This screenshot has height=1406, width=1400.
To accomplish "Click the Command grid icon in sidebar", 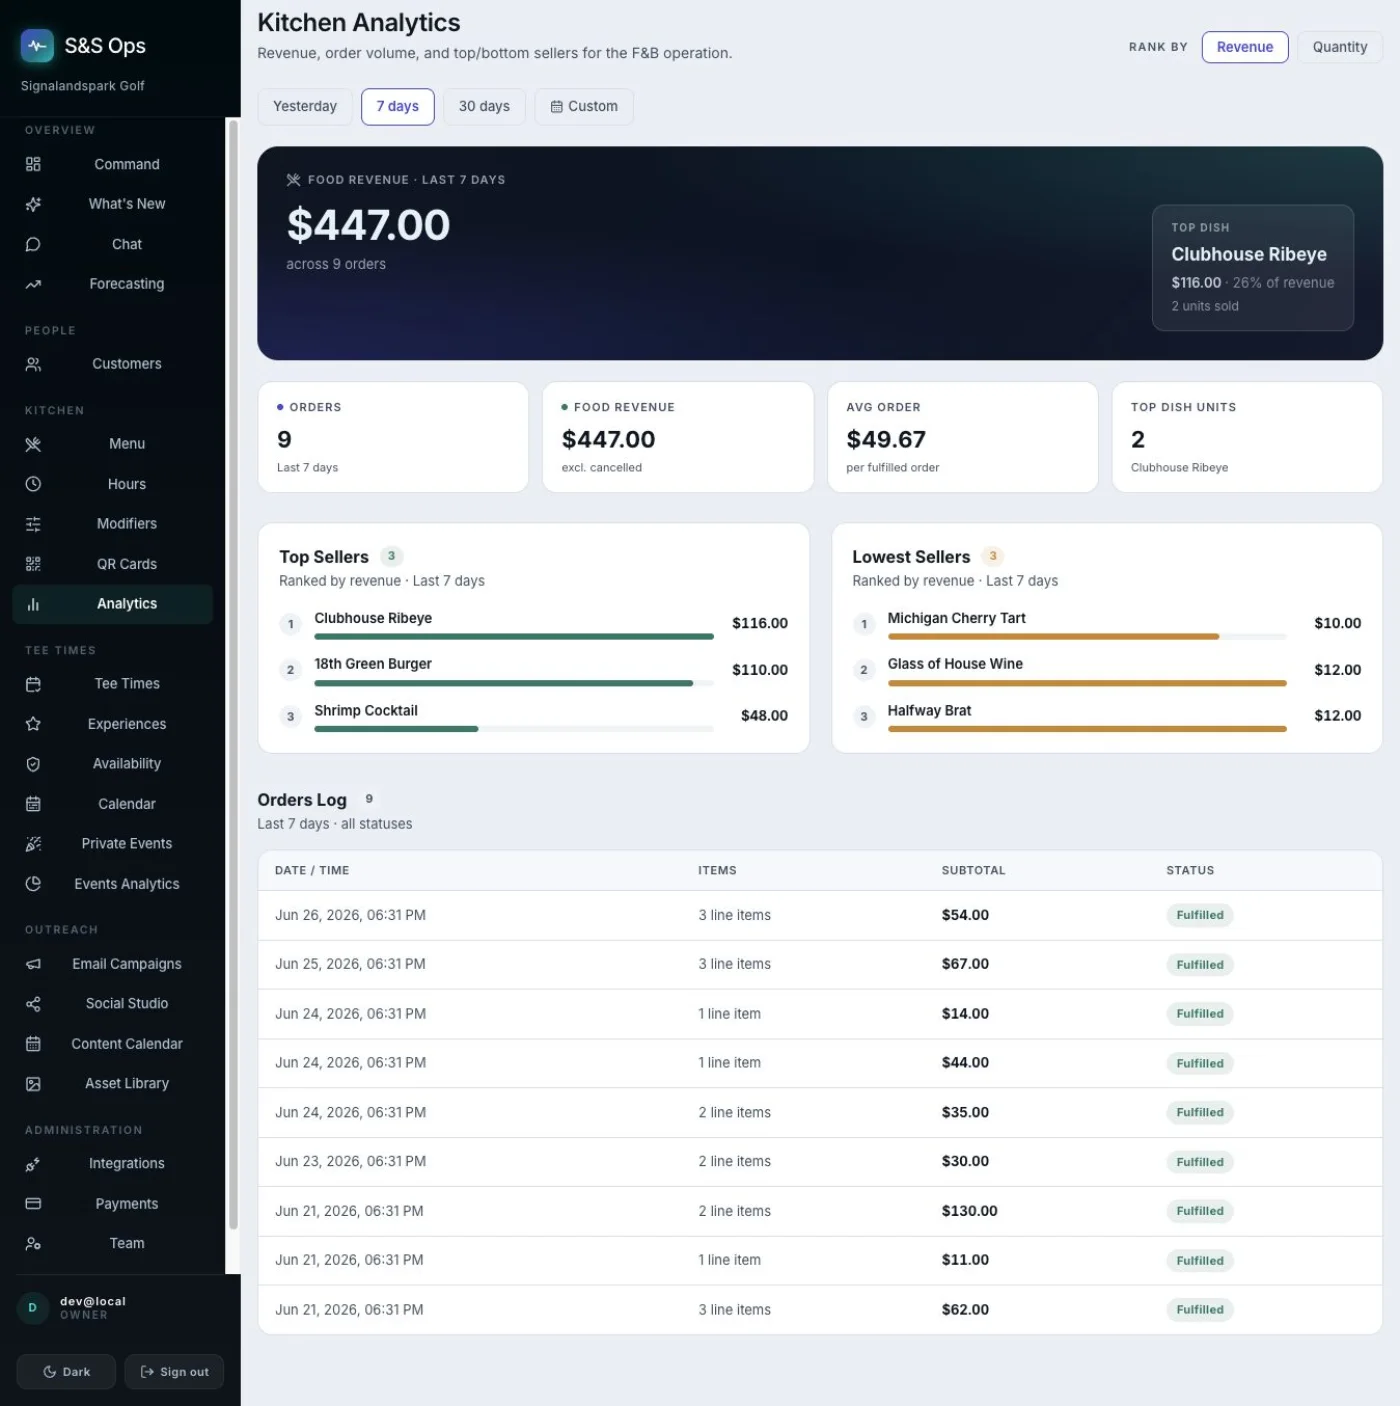I will tap(33, 164).
